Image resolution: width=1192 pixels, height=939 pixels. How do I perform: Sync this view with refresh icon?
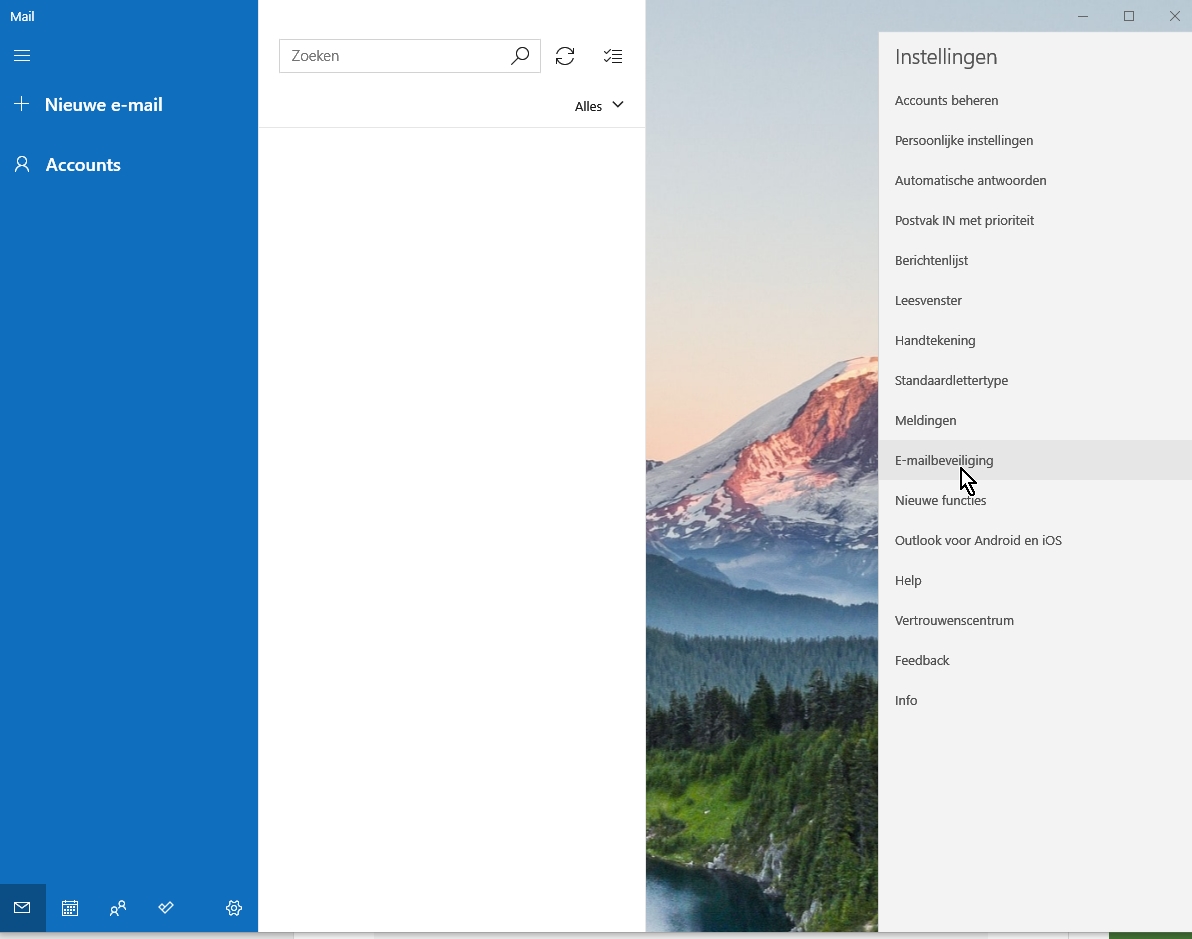click(565, 56)
